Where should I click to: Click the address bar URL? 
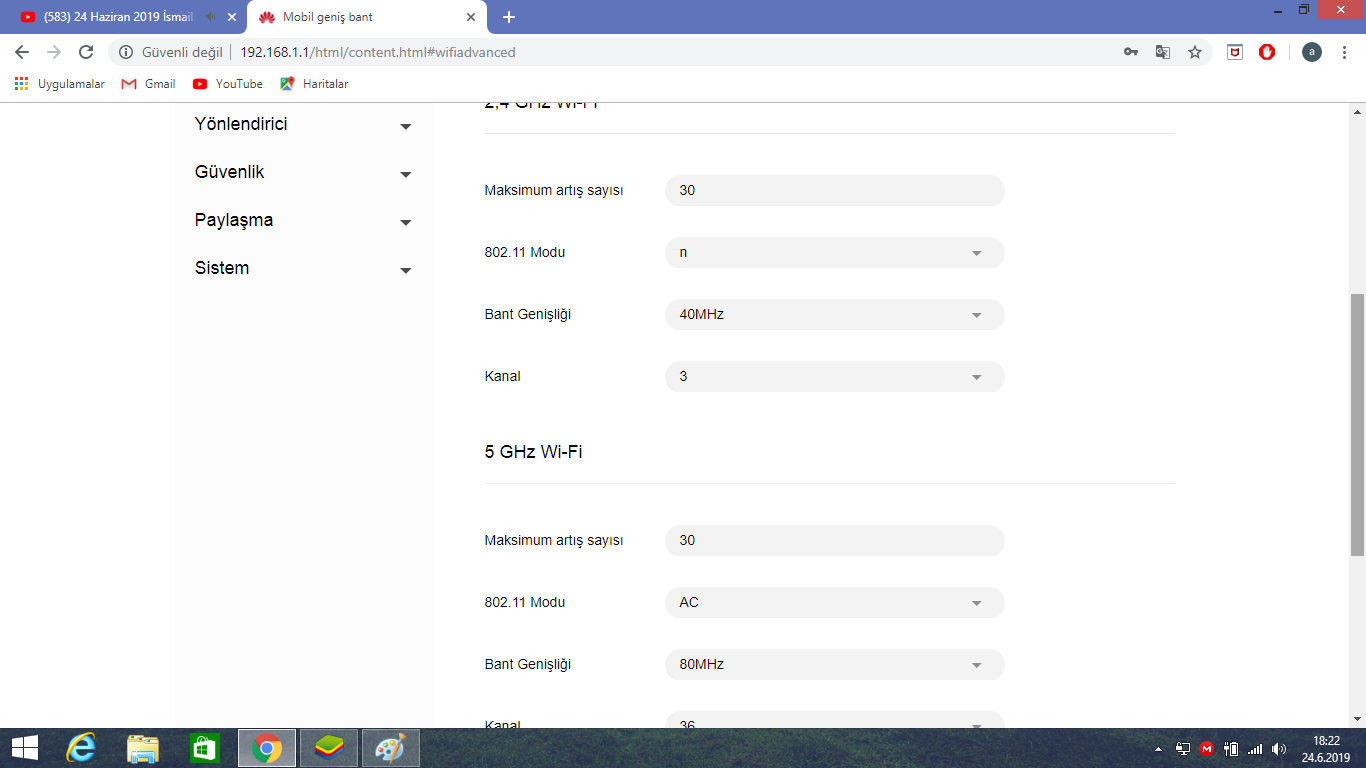(x=378, y=52)
